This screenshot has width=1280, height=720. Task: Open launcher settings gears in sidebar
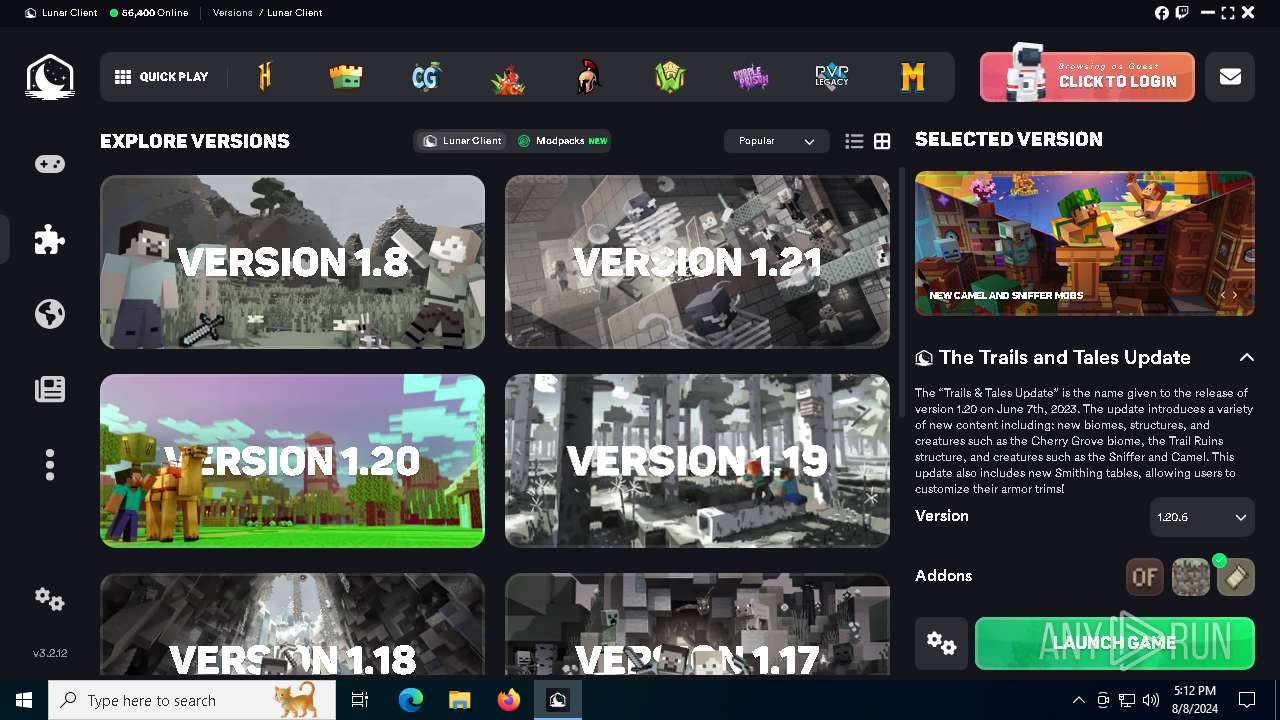click(50, 599)
